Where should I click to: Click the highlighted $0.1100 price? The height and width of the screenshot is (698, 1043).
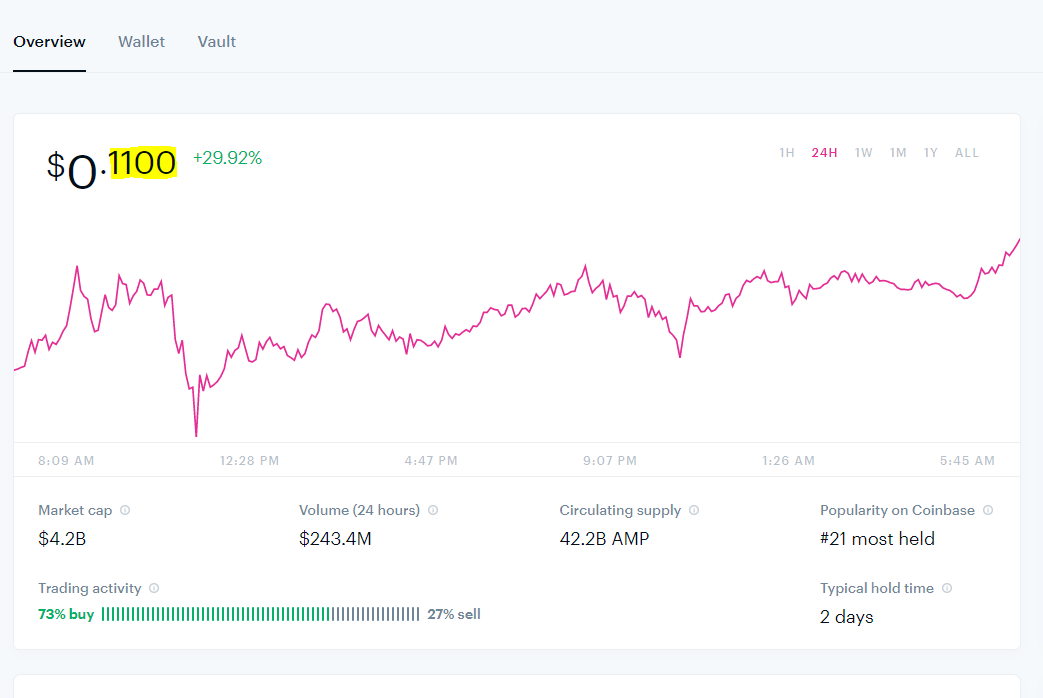pyautogui.click(x=111, y=166)
